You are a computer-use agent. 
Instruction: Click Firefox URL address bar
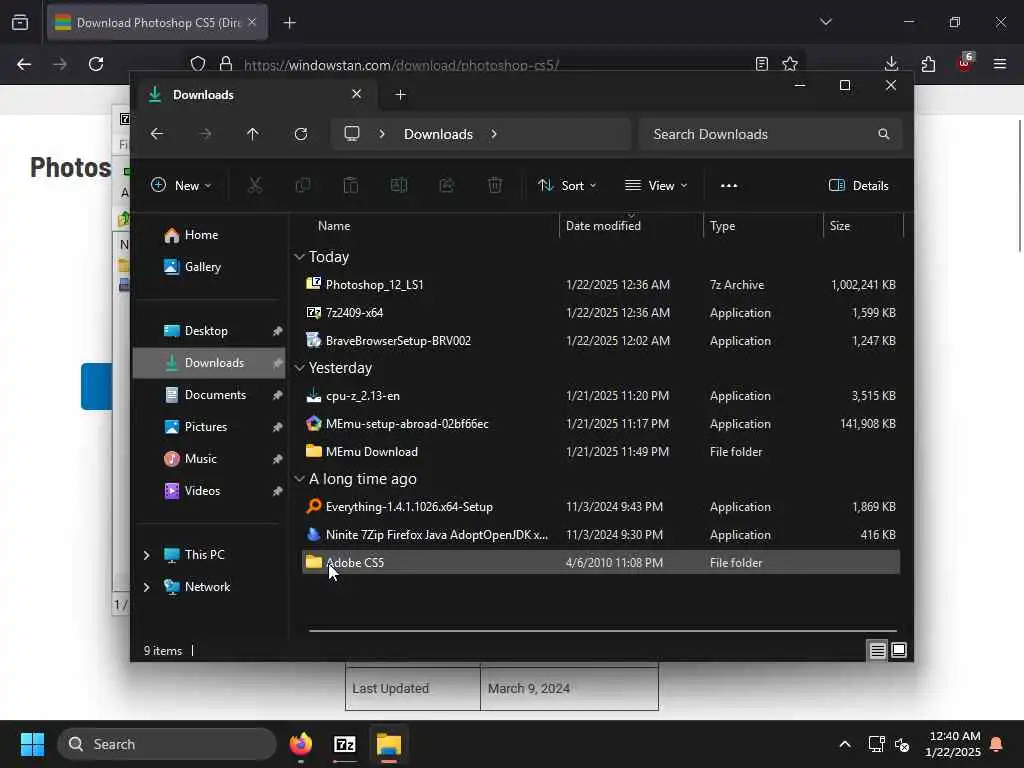coord(496,65)
